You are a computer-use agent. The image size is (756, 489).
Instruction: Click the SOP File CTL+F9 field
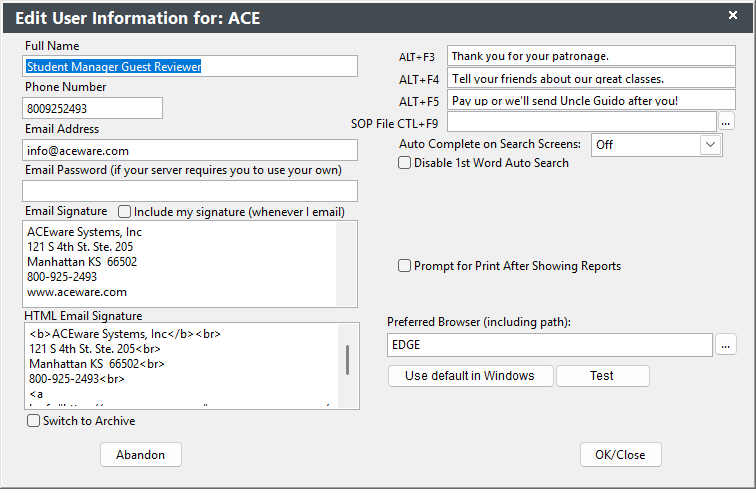coord(581,122)
